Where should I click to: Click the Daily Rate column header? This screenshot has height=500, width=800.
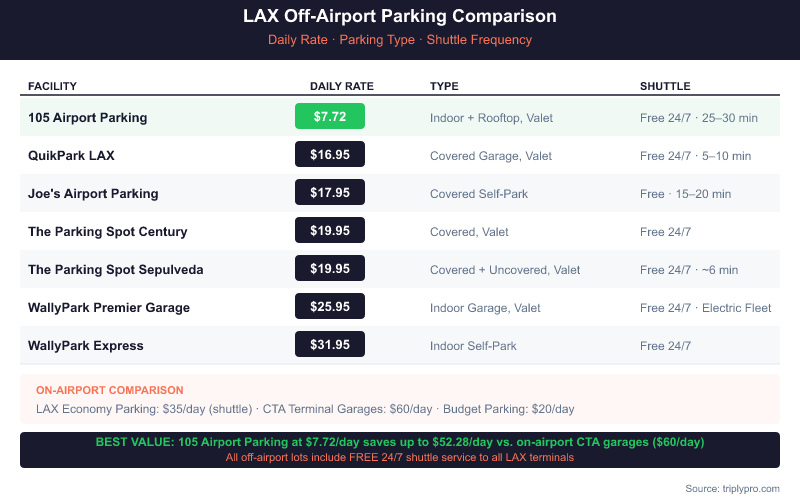point(342,86)
